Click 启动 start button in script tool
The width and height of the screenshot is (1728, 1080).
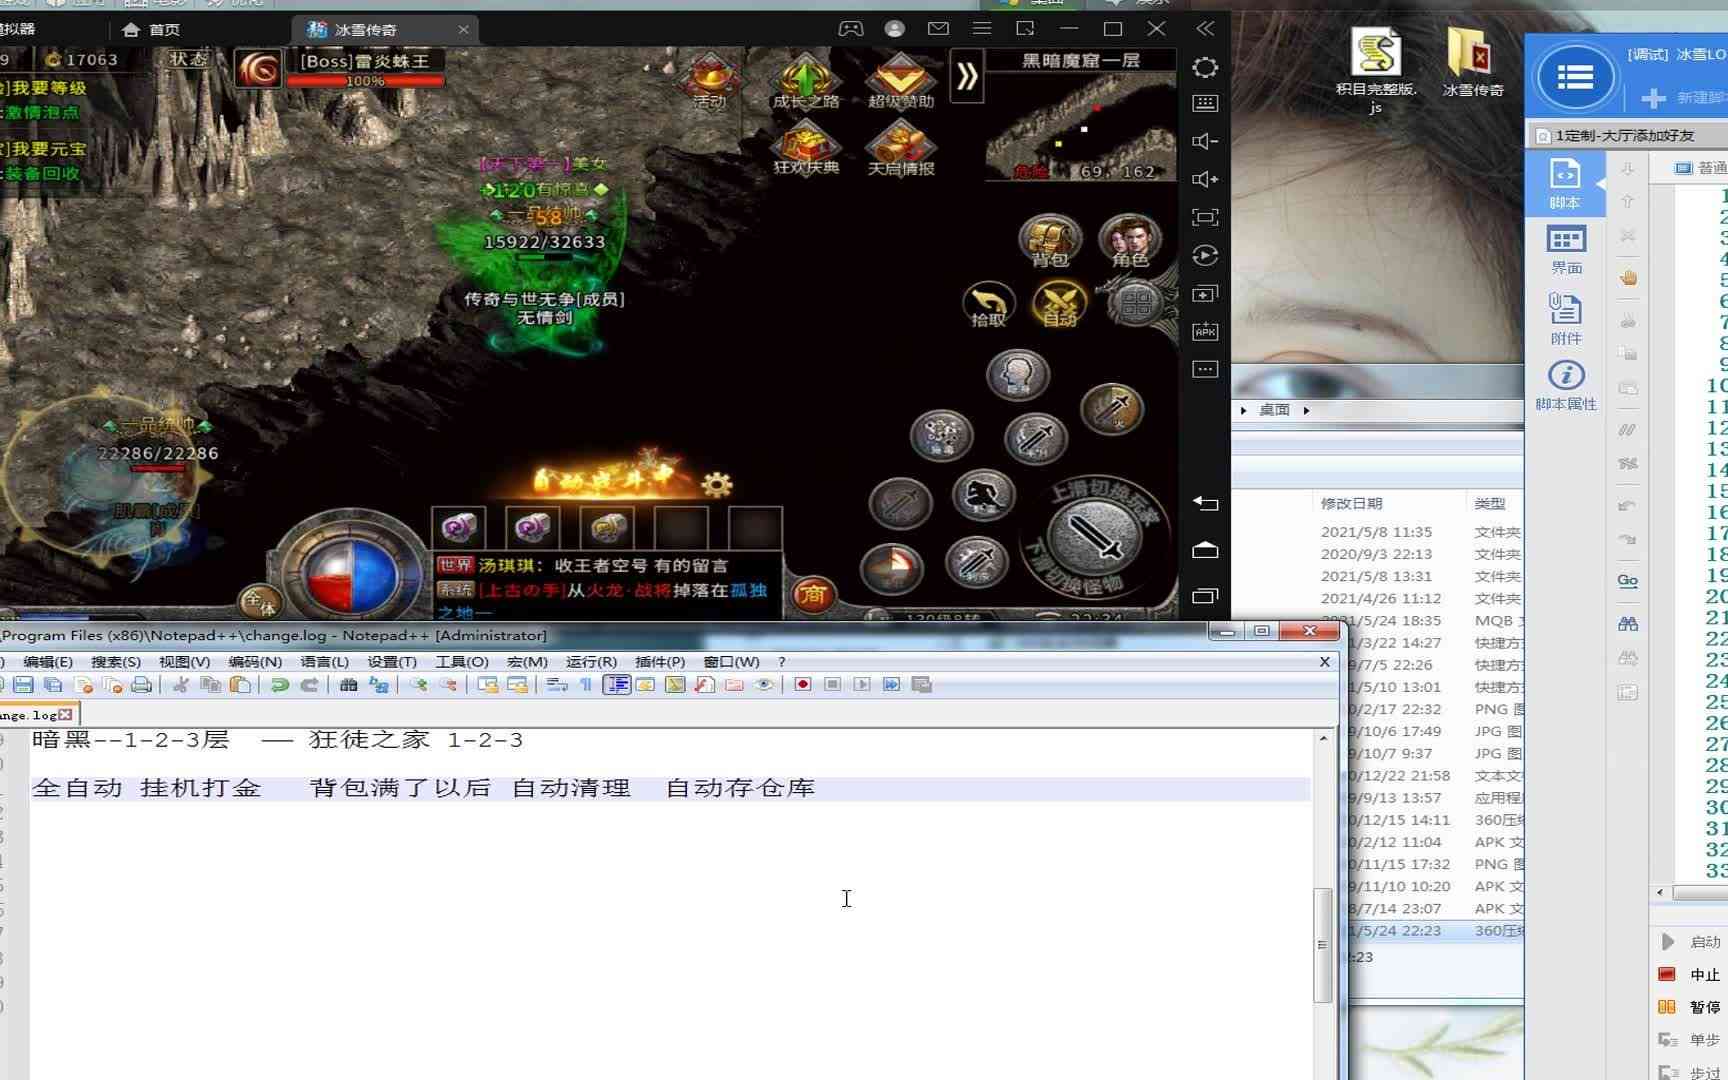(1691, 942)
